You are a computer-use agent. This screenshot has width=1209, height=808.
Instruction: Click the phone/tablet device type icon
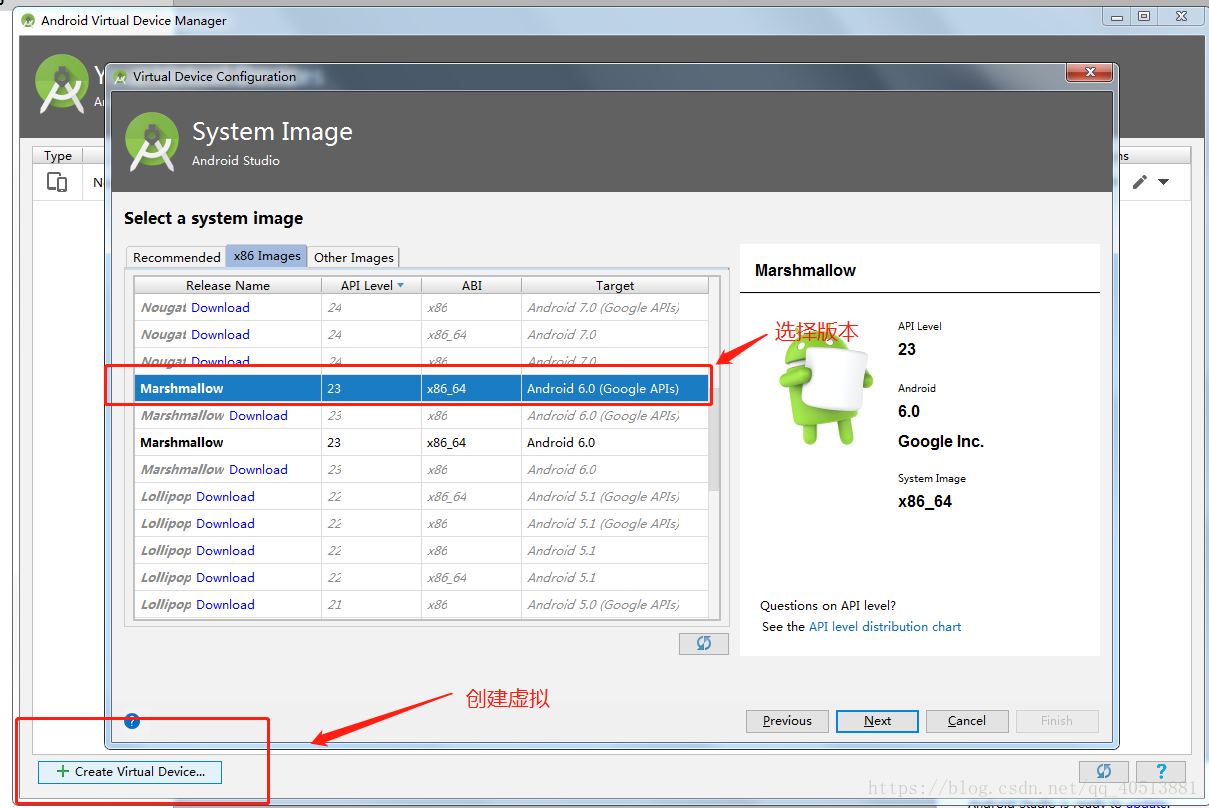(57, 182)
